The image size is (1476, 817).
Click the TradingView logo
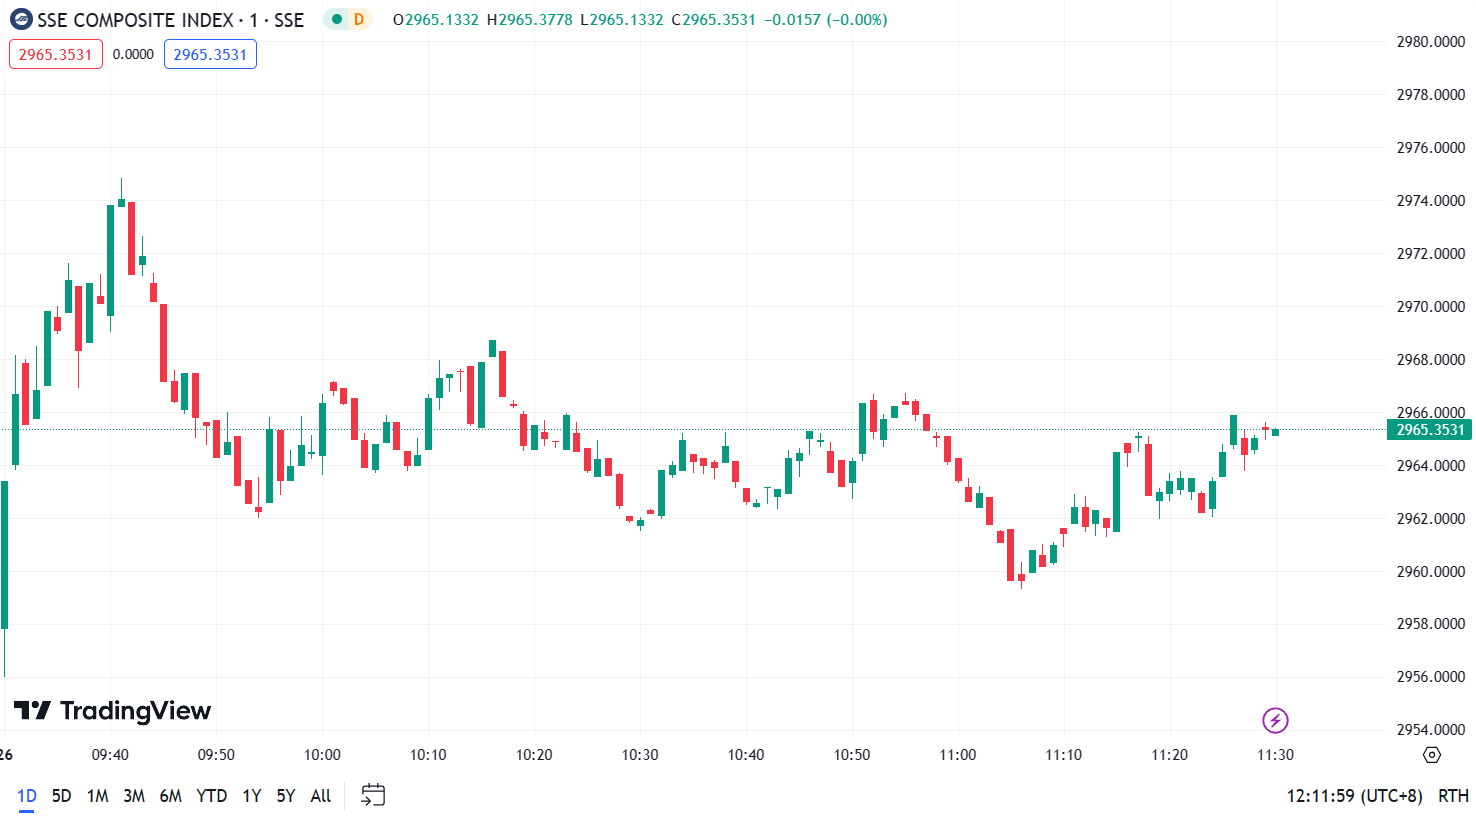[113, 711]
